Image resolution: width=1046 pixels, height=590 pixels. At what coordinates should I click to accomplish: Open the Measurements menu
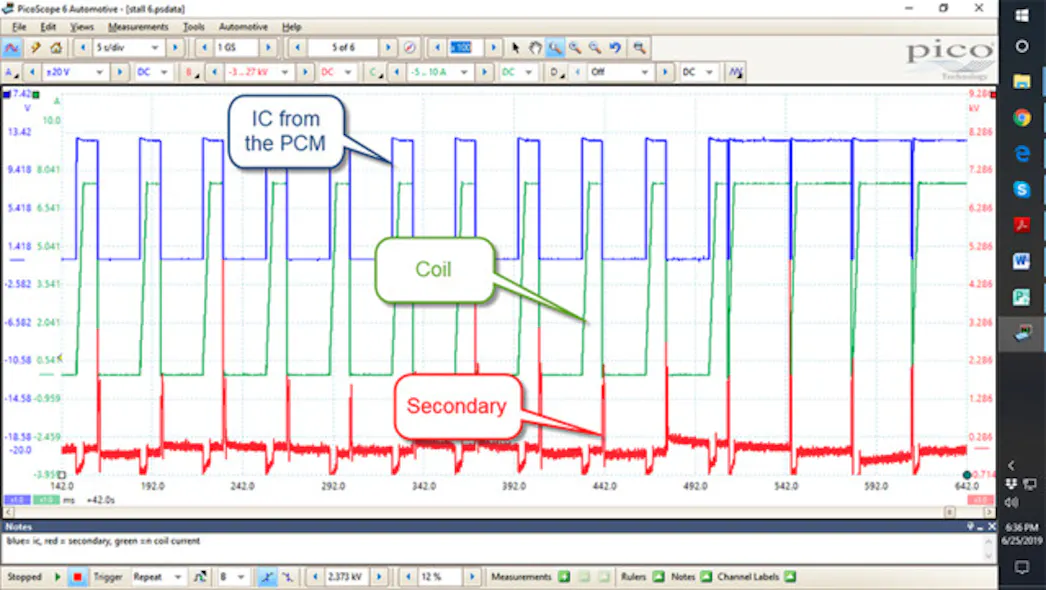(138, 27)
